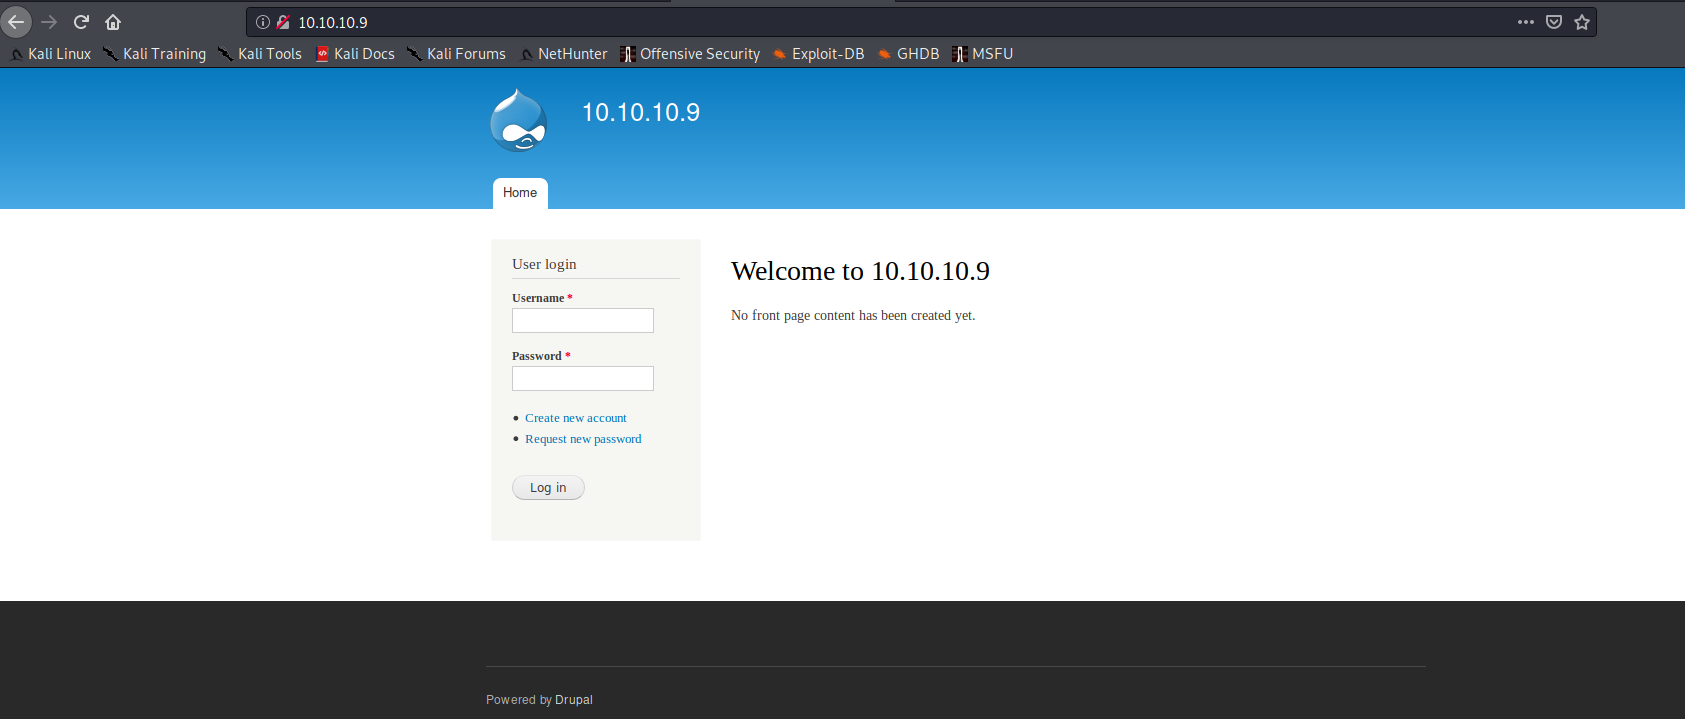Open the Exploit-DB bookmark
Viewport: 1685px width, 719px height.
click(x=818, y=54)
